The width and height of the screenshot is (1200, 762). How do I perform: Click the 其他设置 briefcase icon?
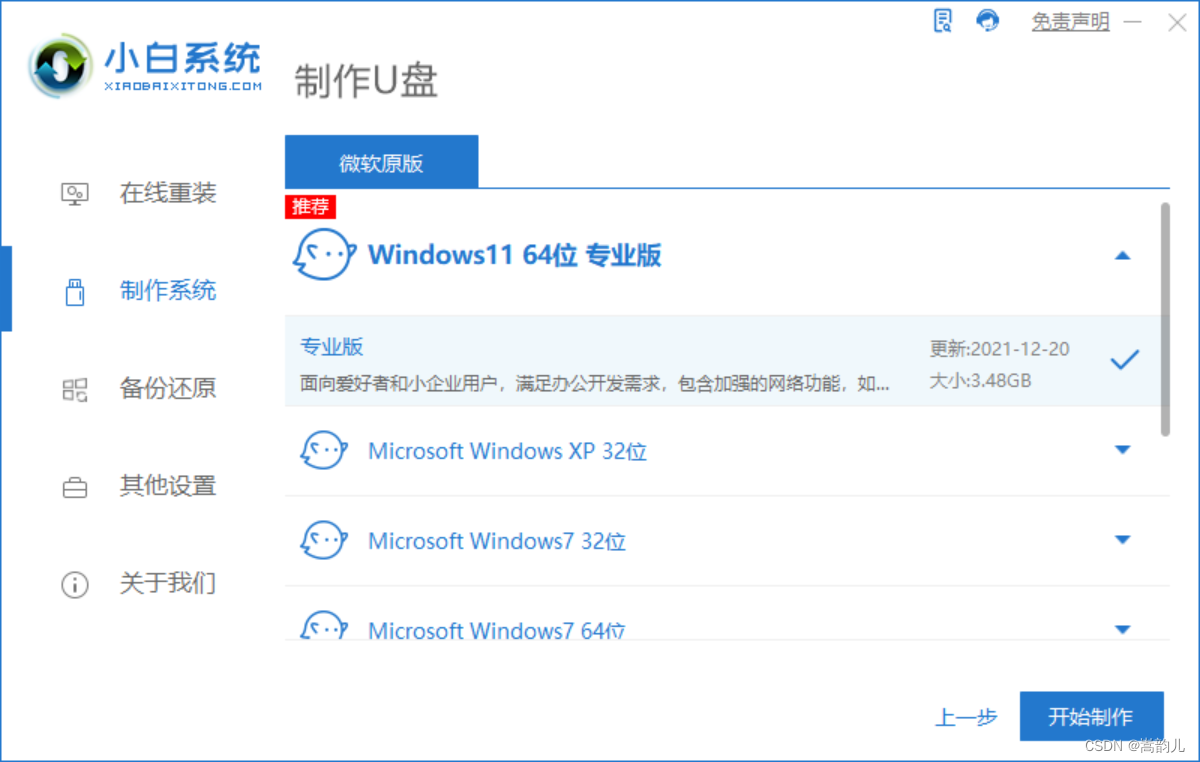[75, 487]
